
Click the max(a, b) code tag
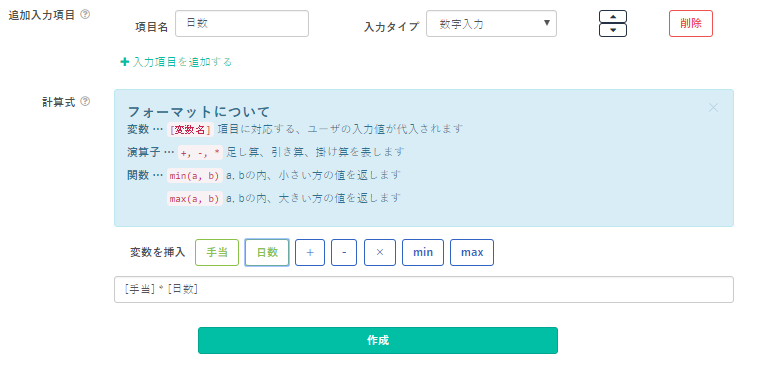click(x=195, y=199)
